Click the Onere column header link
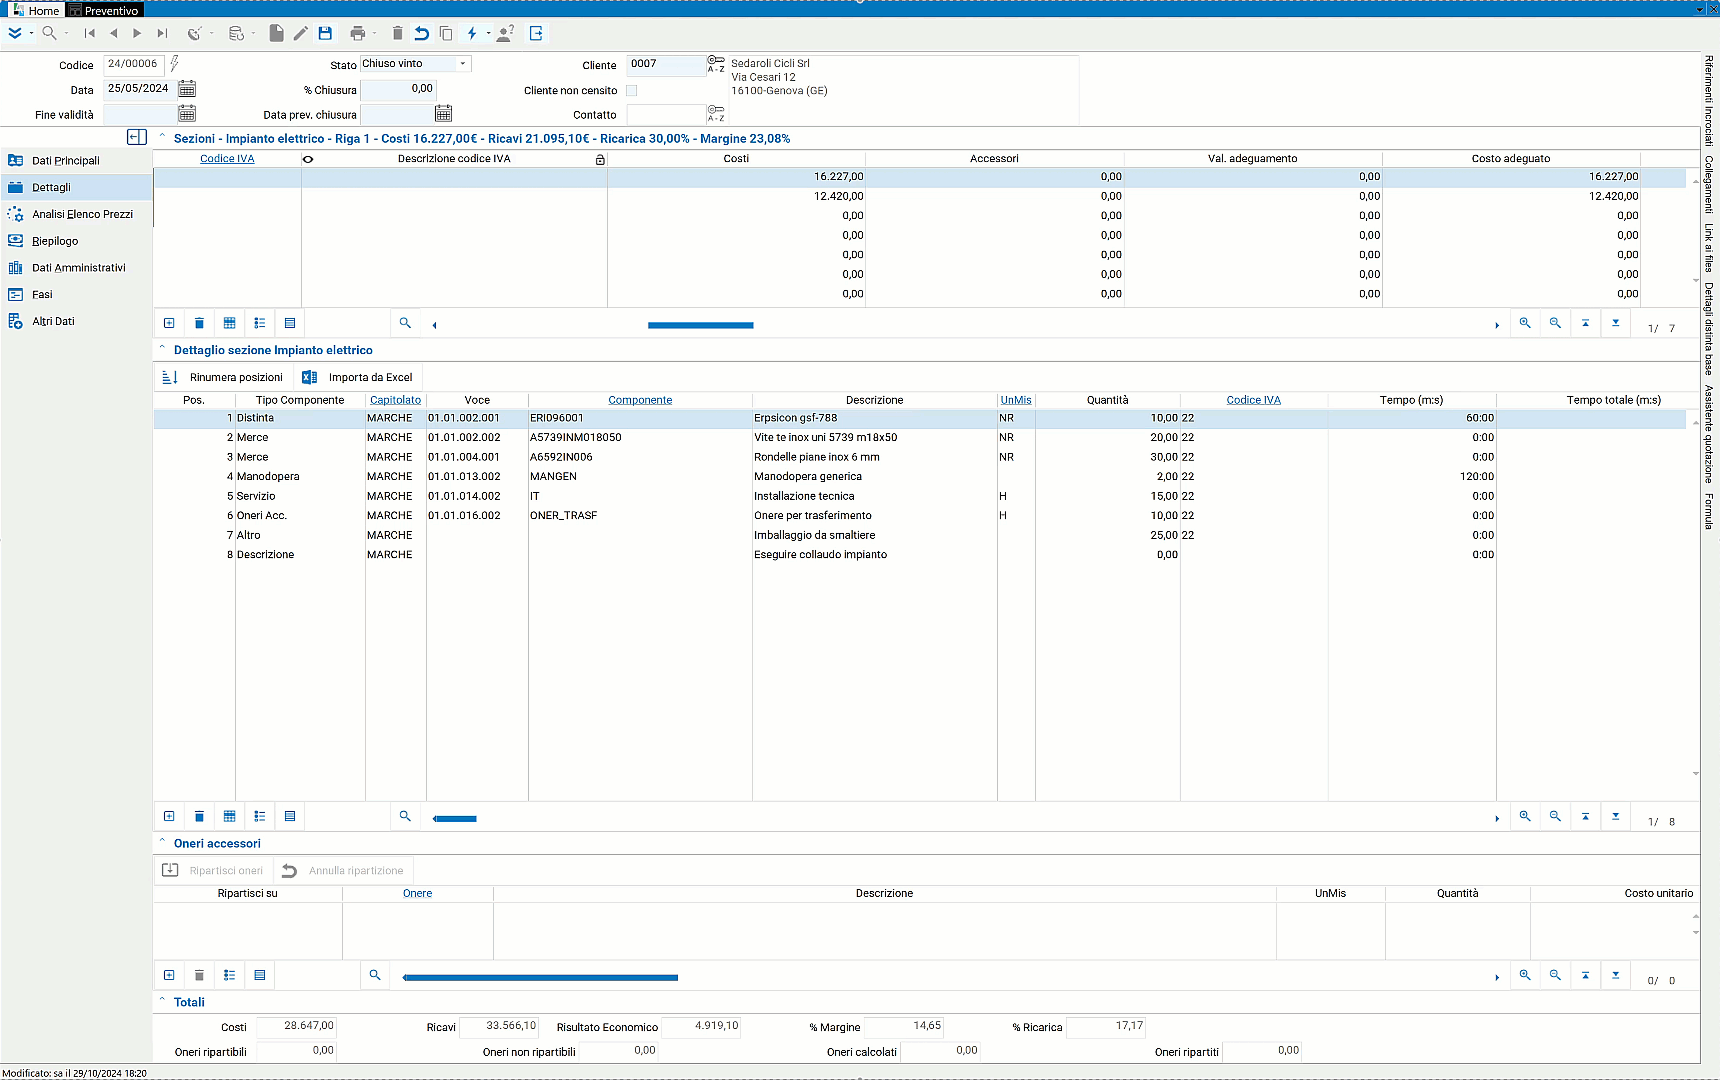 tap(418, 893)
